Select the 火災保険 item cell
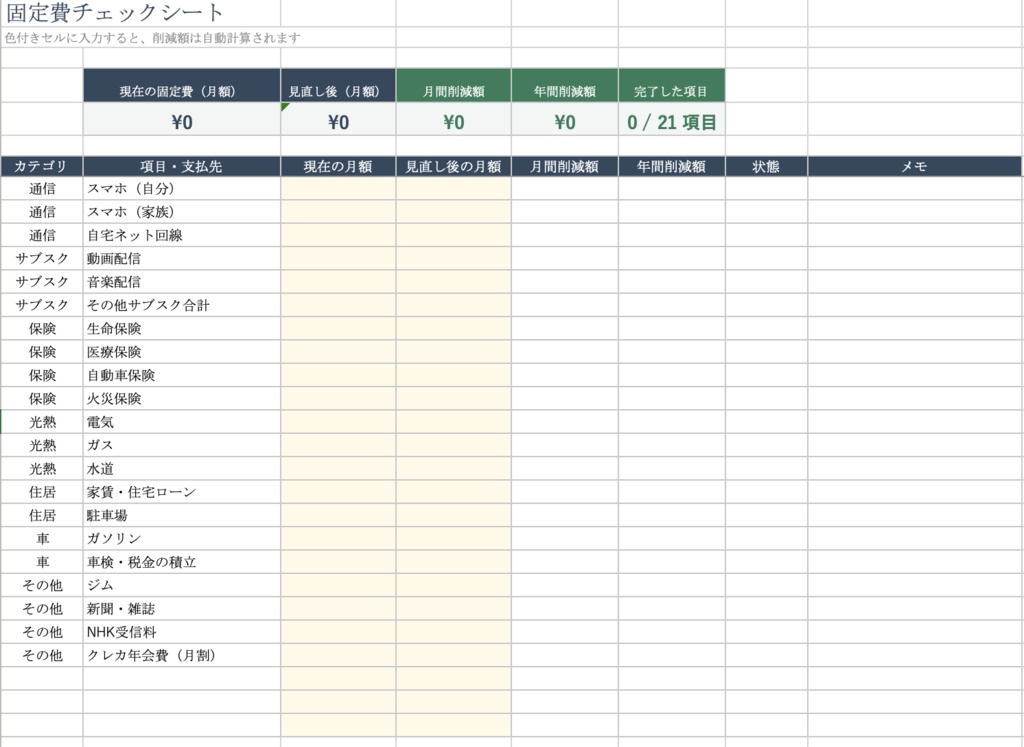Viewport: 1024px width, 747px height. (182, 398)
